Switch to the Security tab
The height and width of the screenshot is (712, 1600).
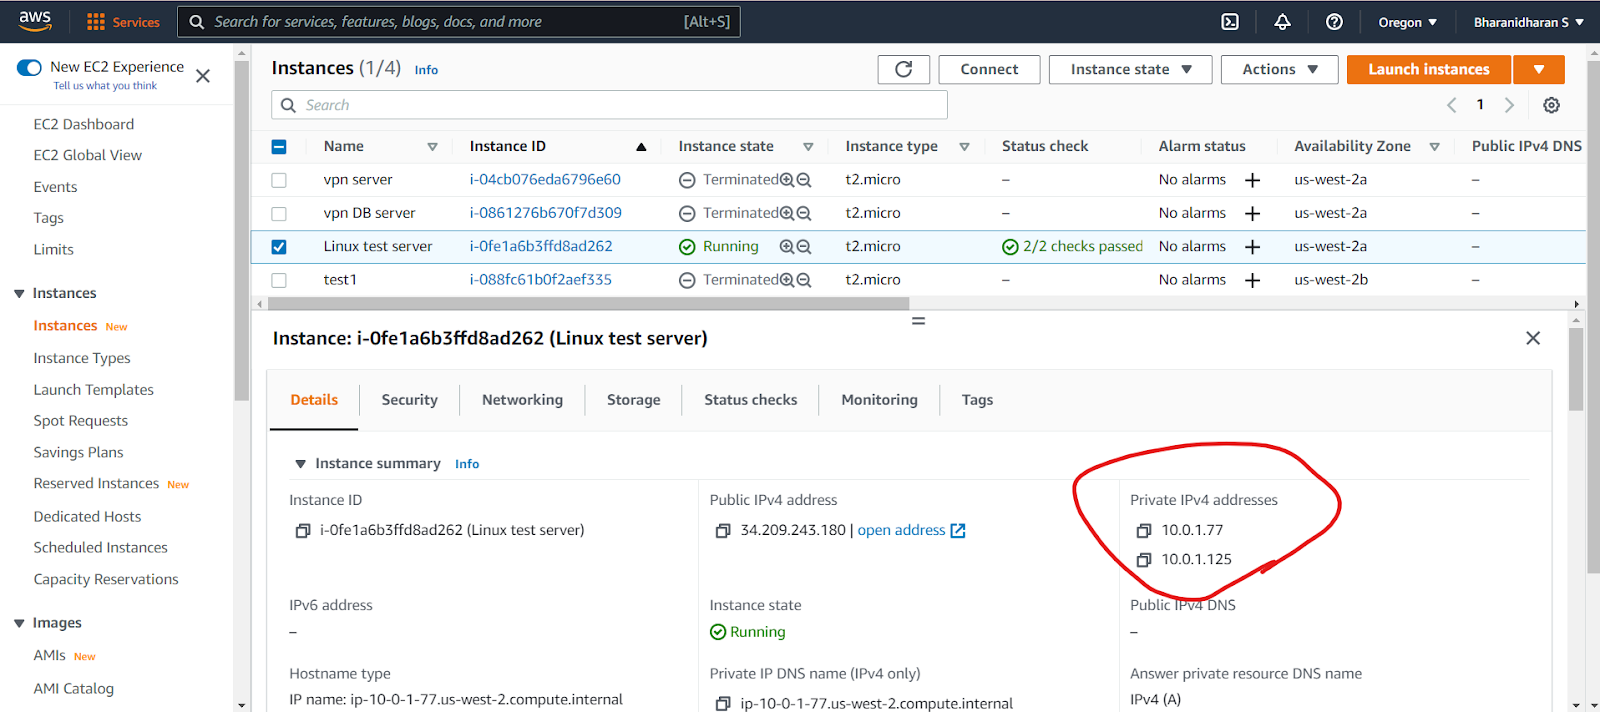(410, 400)
